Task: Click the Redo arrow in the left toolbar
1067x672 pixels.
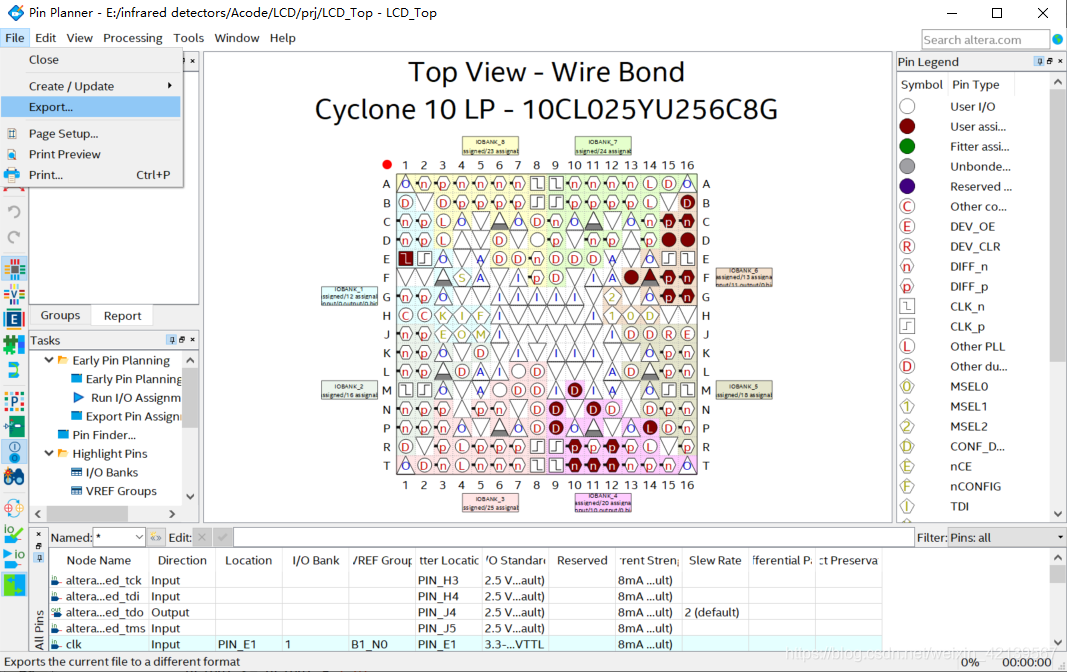Action: click(x=14, y=237)
